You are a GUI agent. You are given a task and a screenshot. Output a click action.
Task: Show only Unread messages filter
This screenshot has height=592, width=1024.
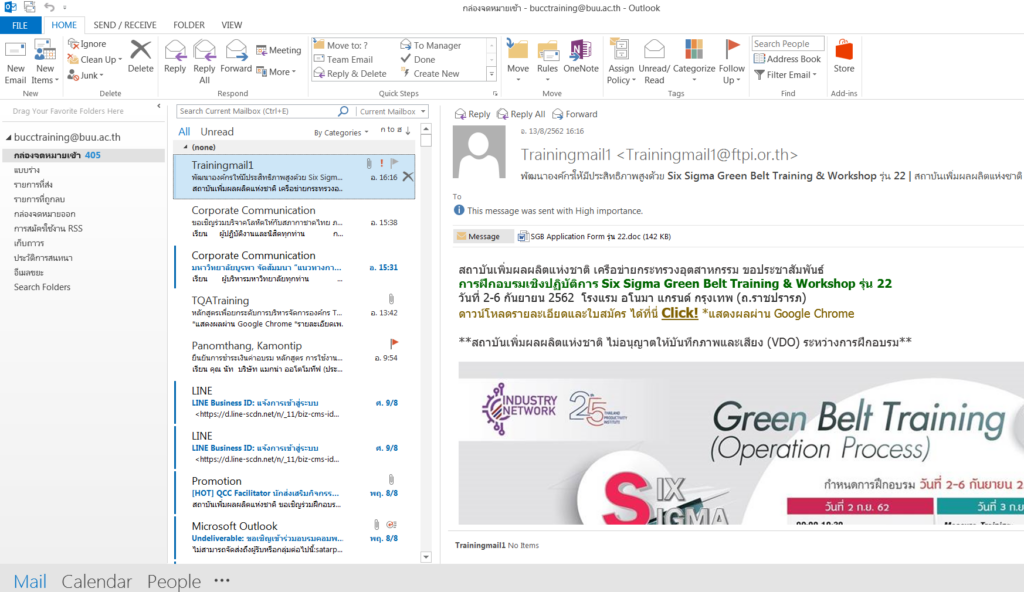click(217, 132)
